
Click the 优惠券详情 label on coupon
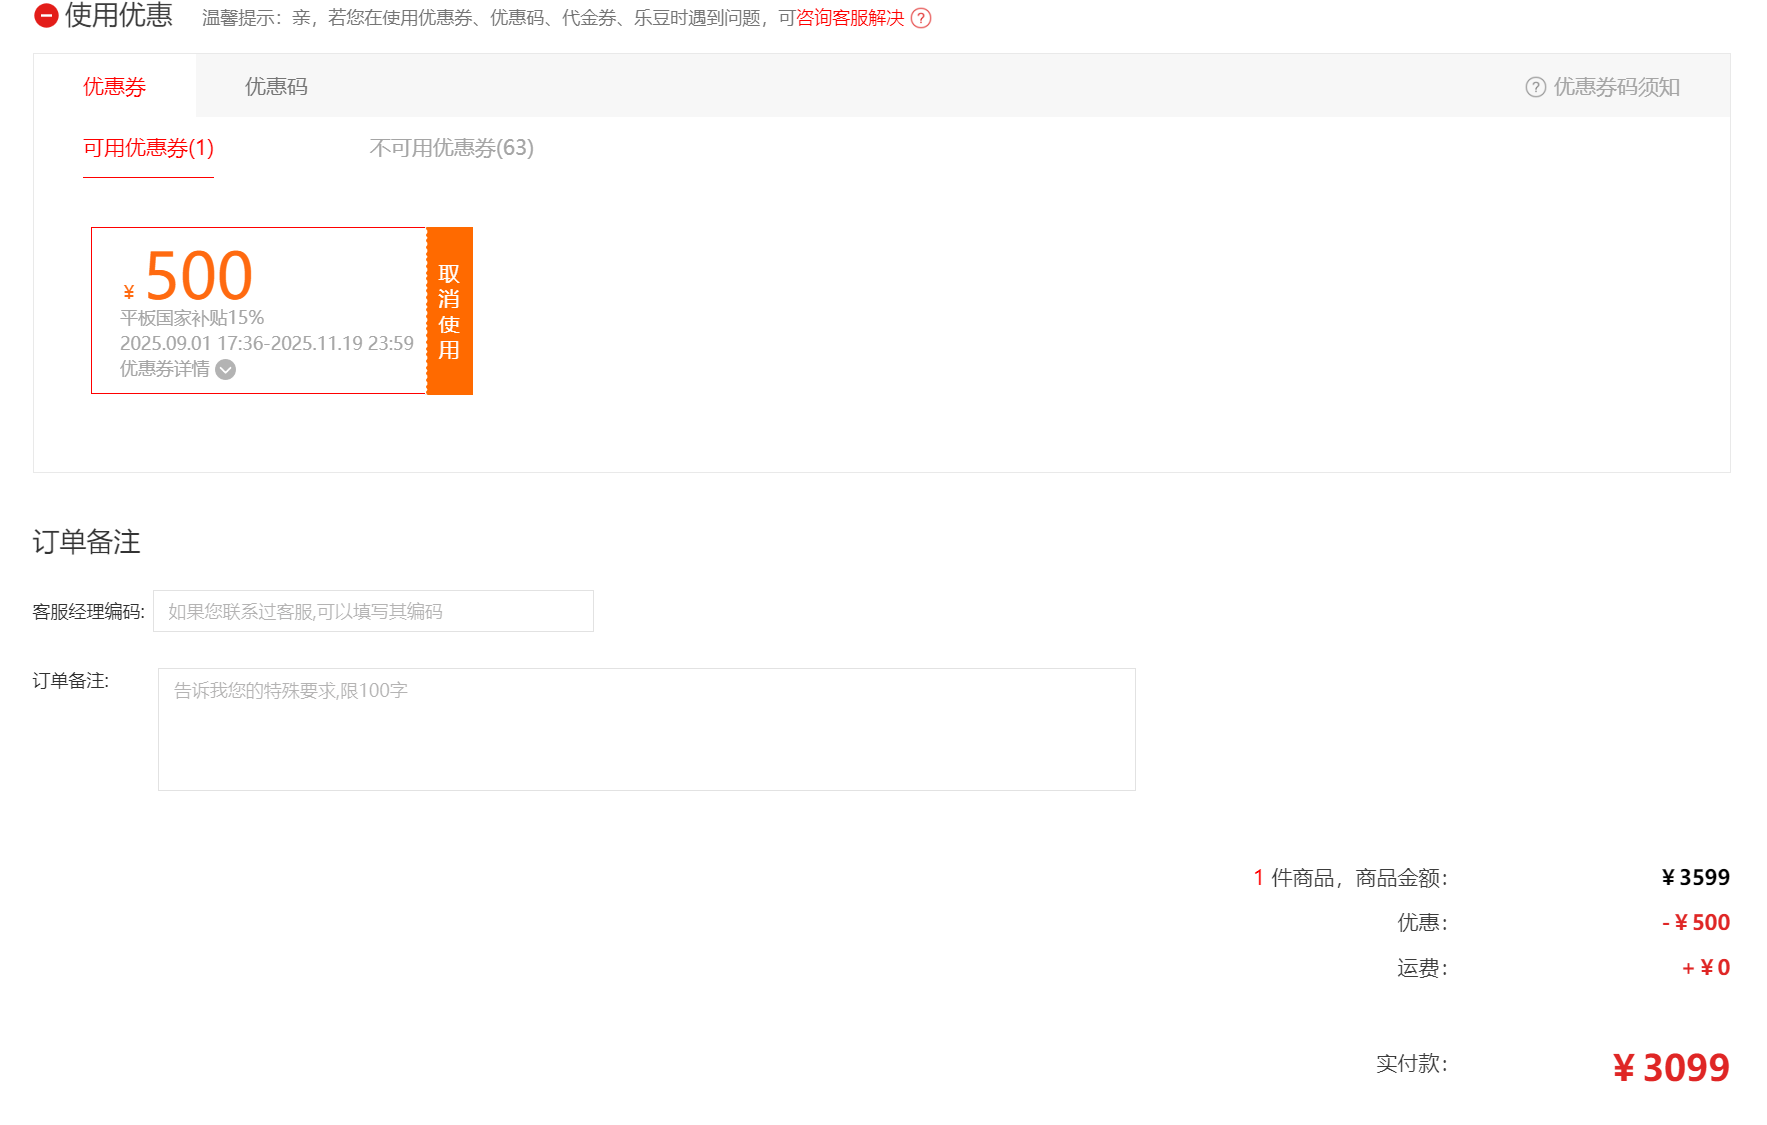165,369
